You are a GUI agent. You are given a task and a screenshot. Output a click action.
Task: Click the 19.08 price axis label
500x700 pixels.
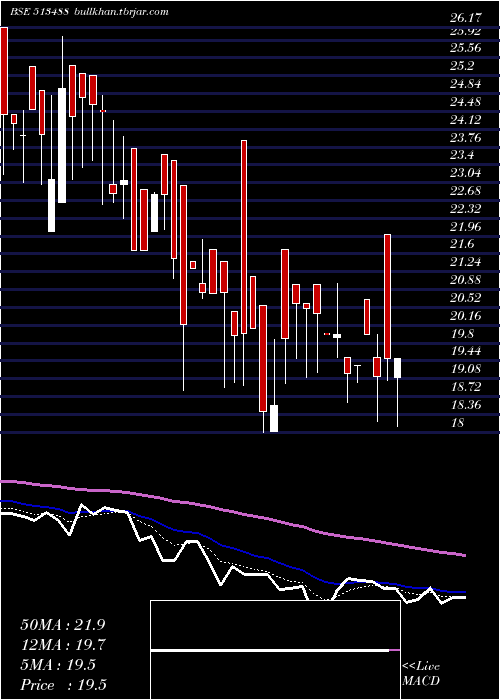point(466,369)
